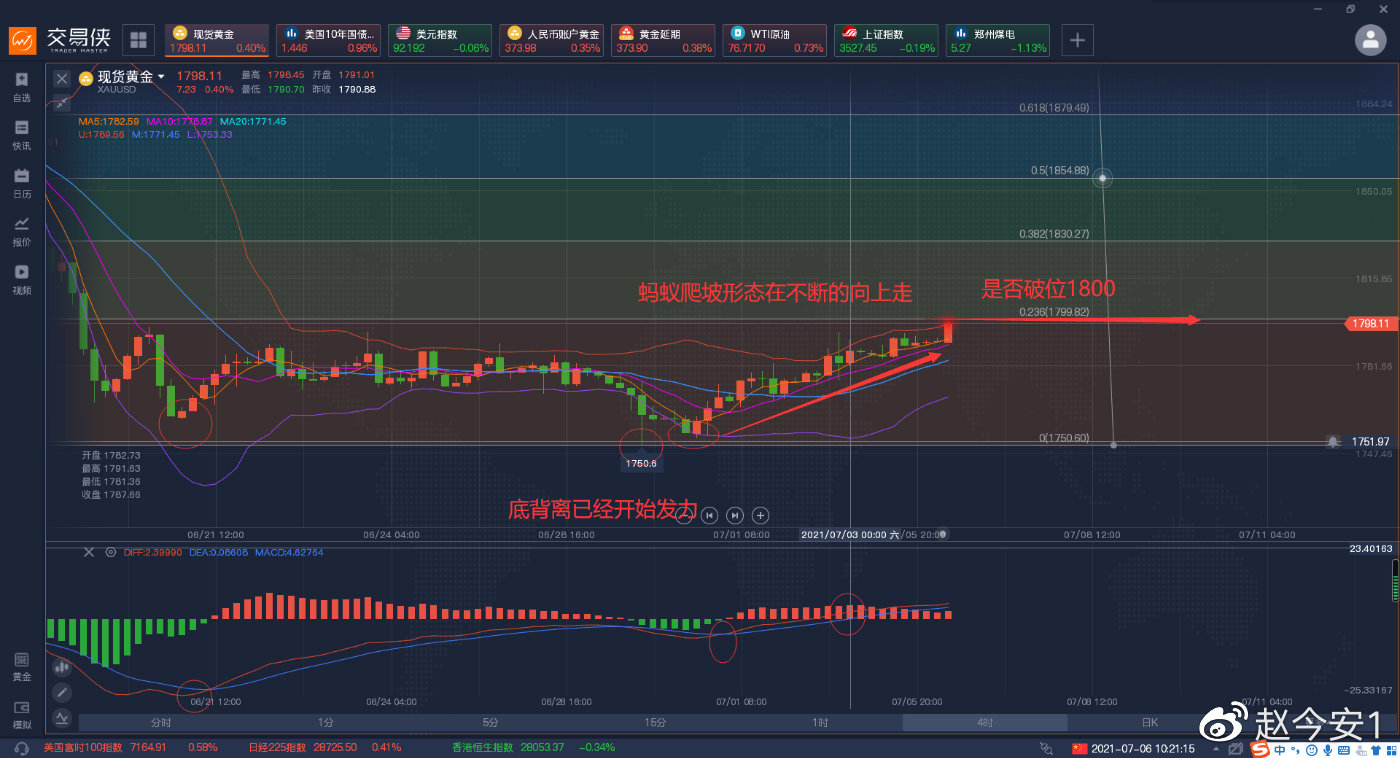This screenshot has height=758, width=1400.
Task: Click the 0(1750.60) Fibonacci base point
Action: click(x=1113, y=444)
